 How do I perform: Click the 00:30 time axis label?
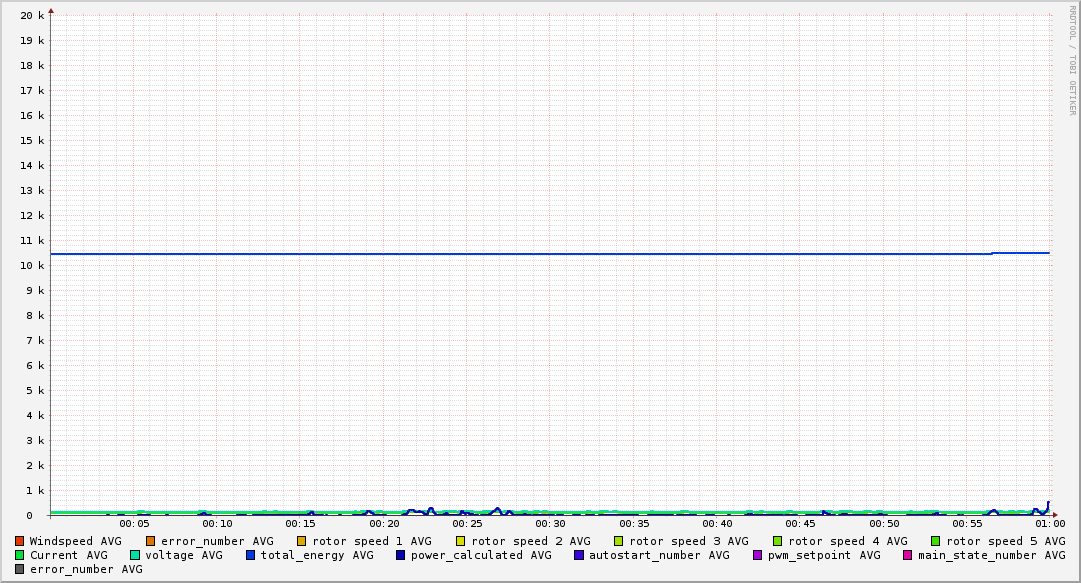coord(550,523)
